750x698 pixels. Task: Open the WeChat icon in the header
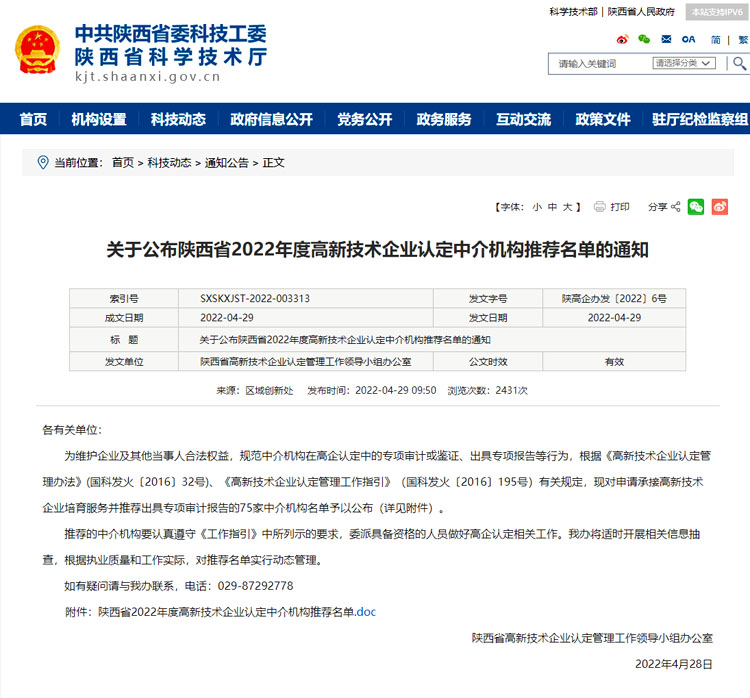click(x=644, y=39)
